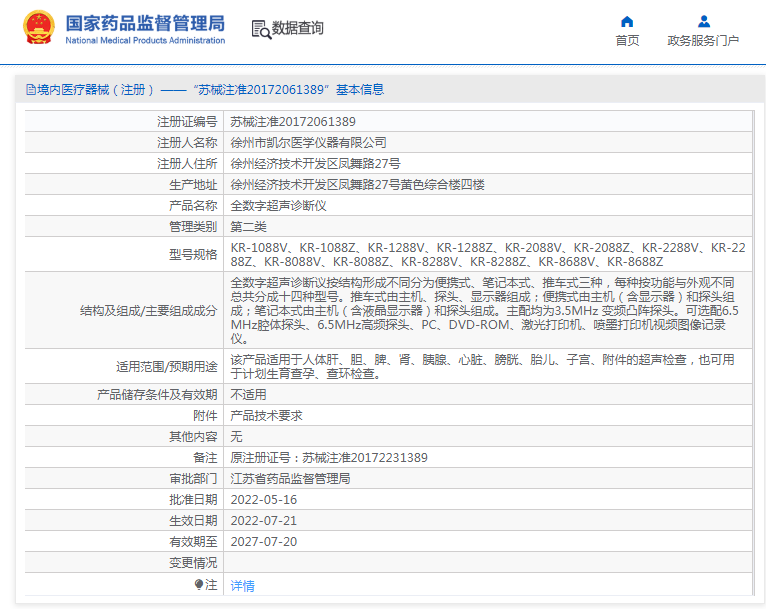Click the document icon before 境内医疗器械
This screenshot has height=609, width=766.
click(31, 89)
